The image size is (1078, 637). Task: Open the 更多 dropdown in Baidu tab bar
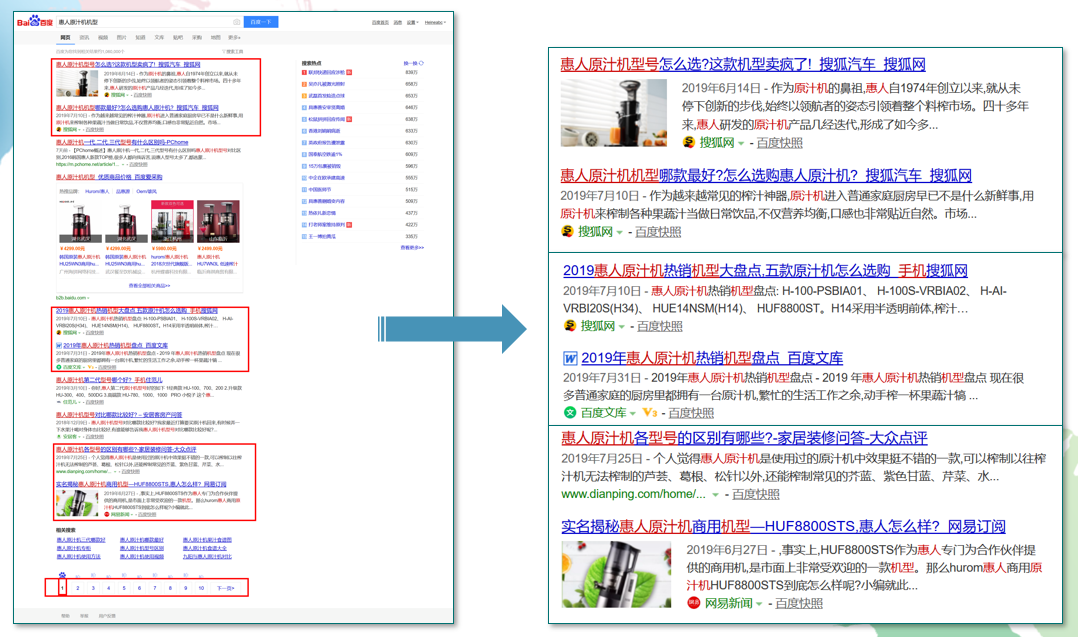234,38
